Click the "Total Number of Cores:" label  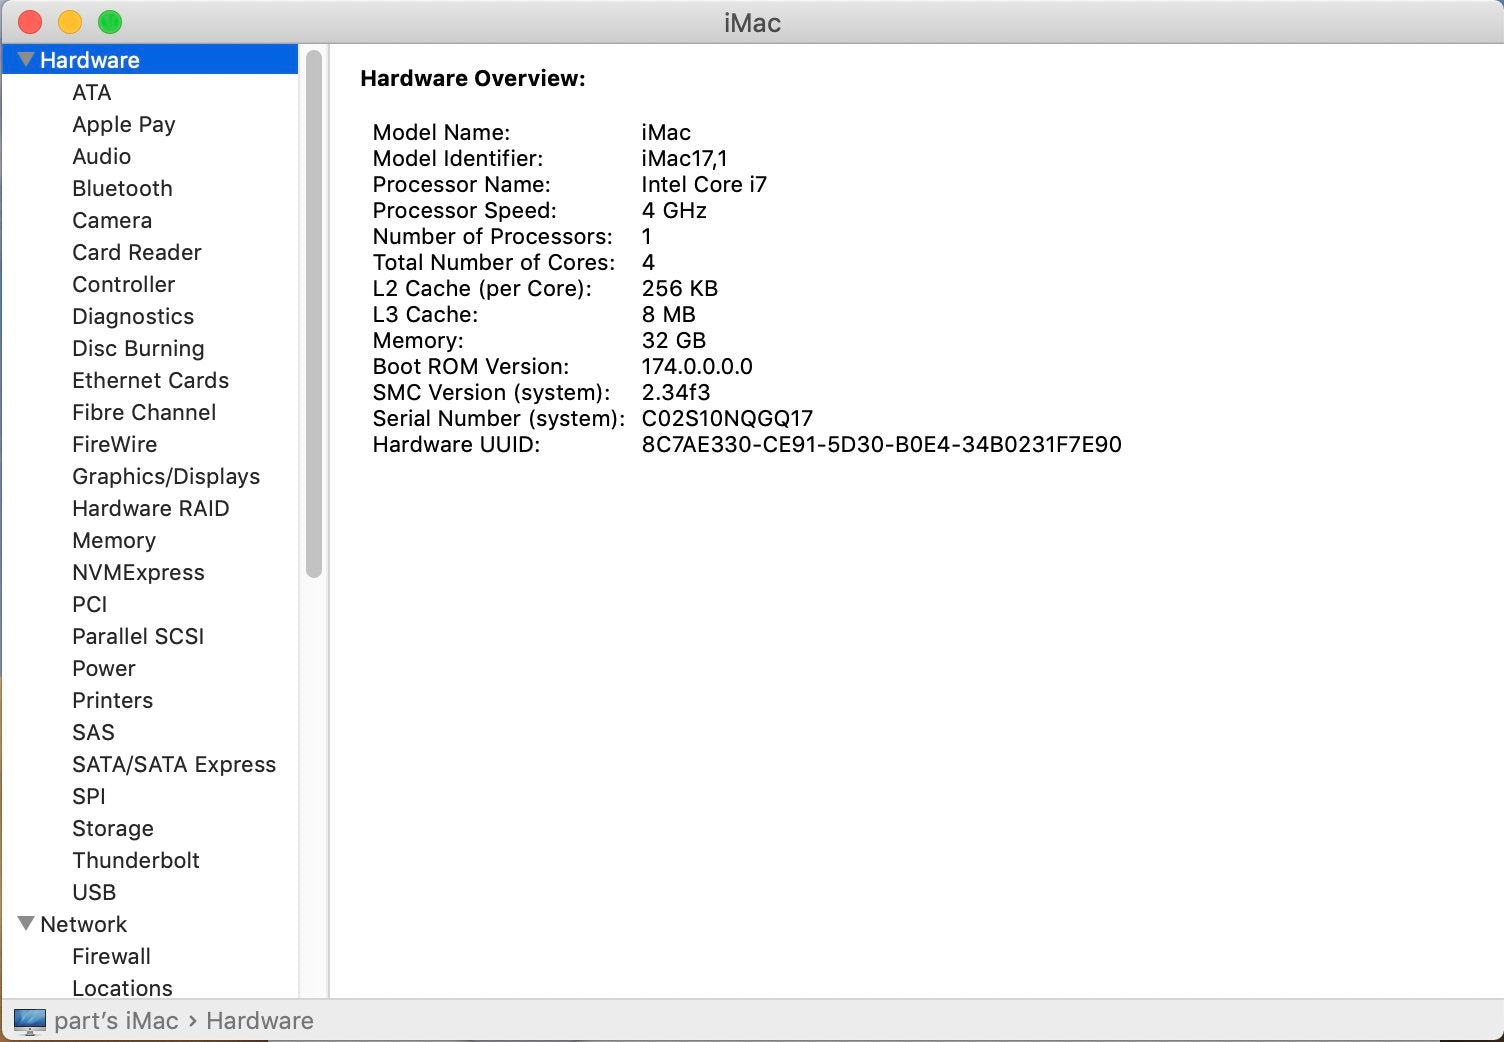pyautogui.click(x=494, y=262)
